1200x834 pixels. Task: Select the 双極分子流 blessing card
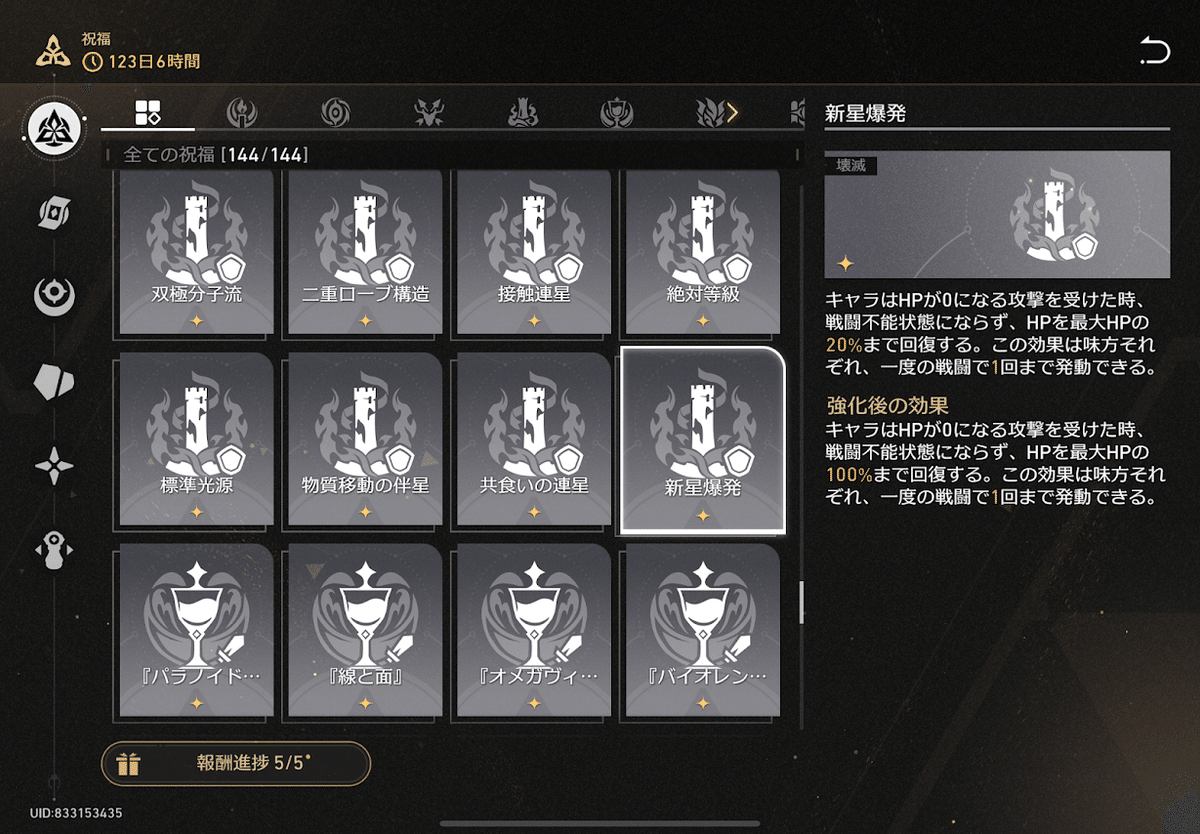click(x=196, y=252)
